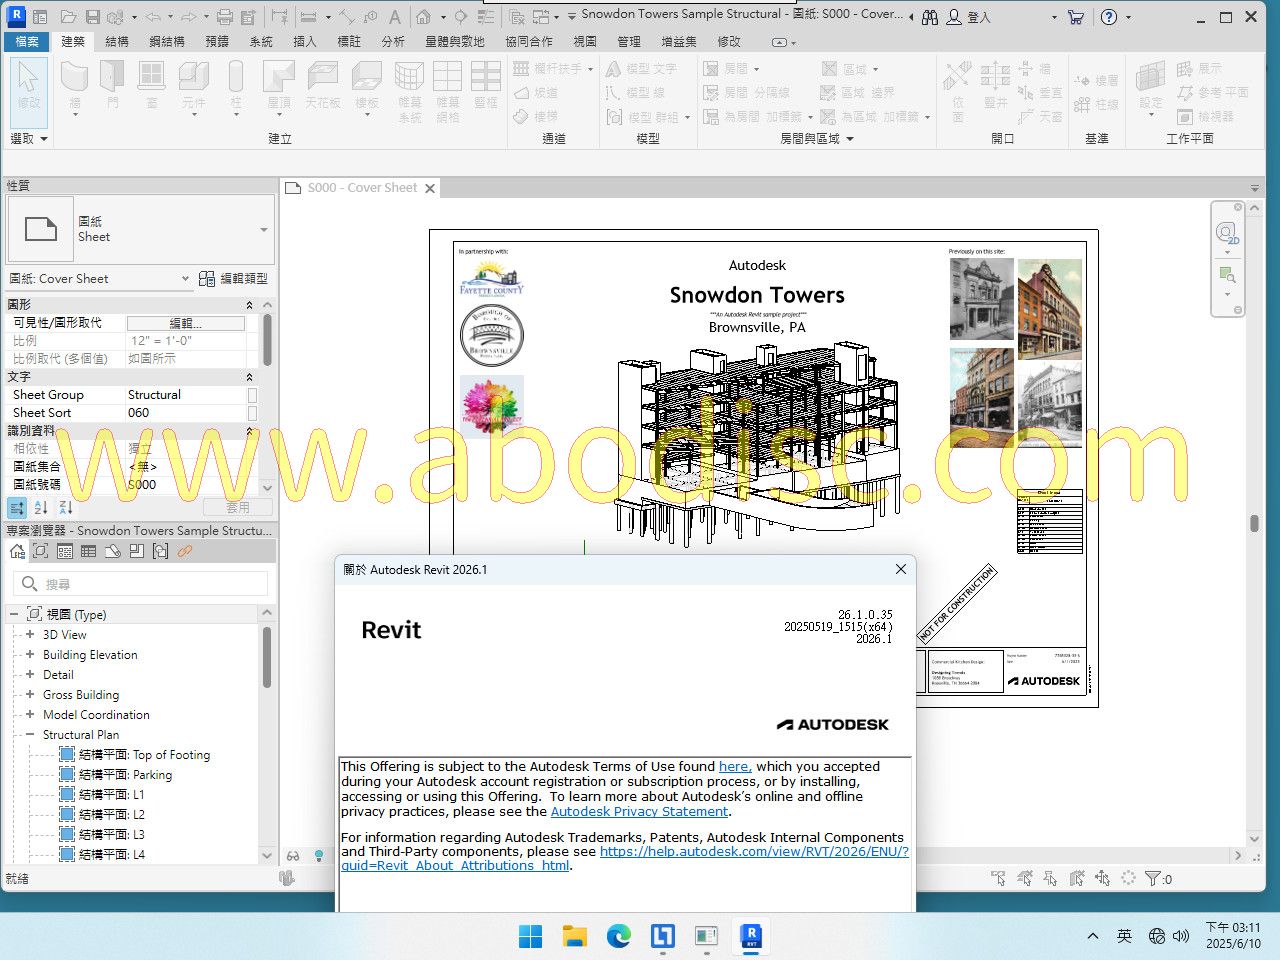Expand the 3D View tree node
The height and width of the screenshot is (960, 1280).
(x=30, y=635)
